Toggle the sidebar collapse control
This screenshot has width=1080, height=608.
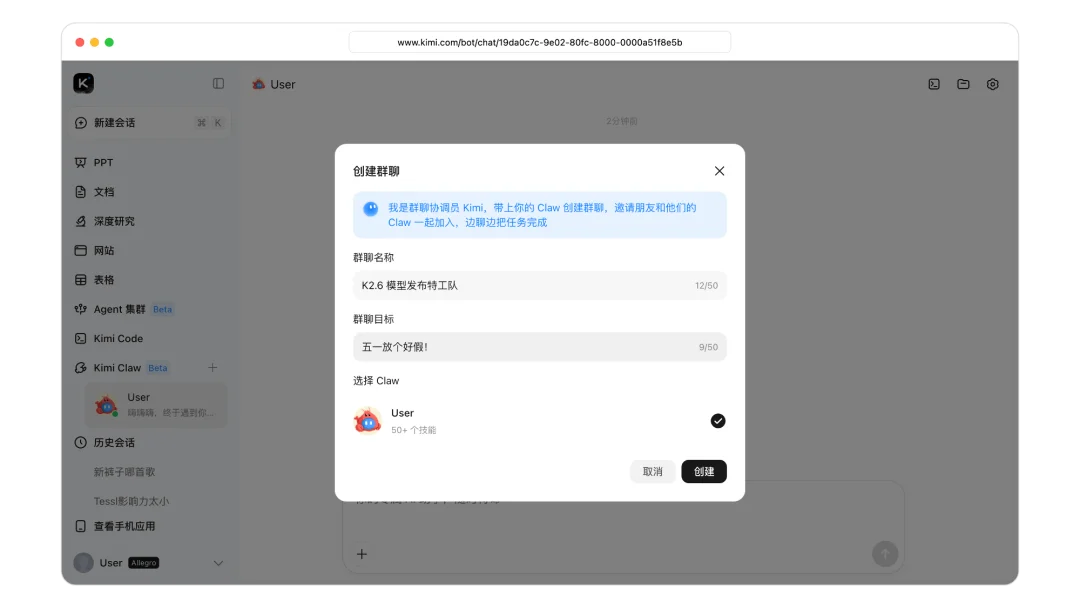[x=218, y=84]
